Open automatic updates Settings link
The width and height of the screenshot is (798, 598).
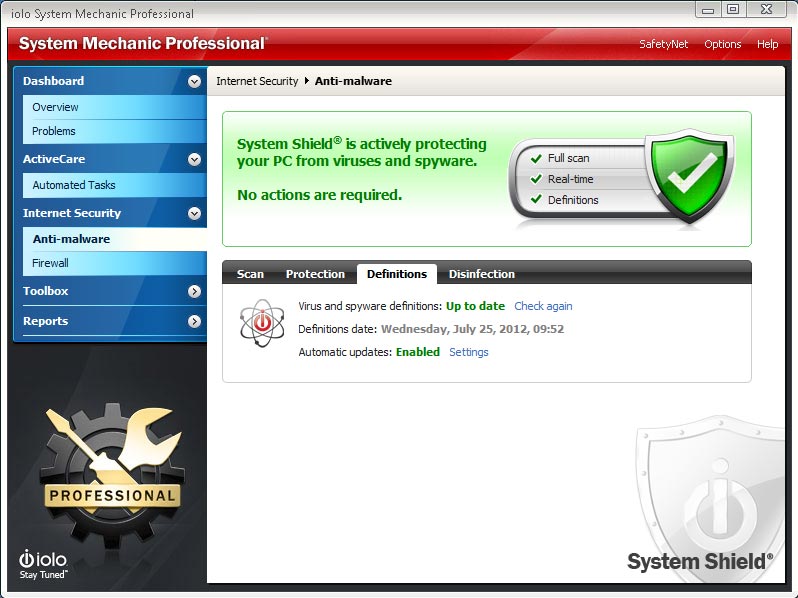coord(468,352)
